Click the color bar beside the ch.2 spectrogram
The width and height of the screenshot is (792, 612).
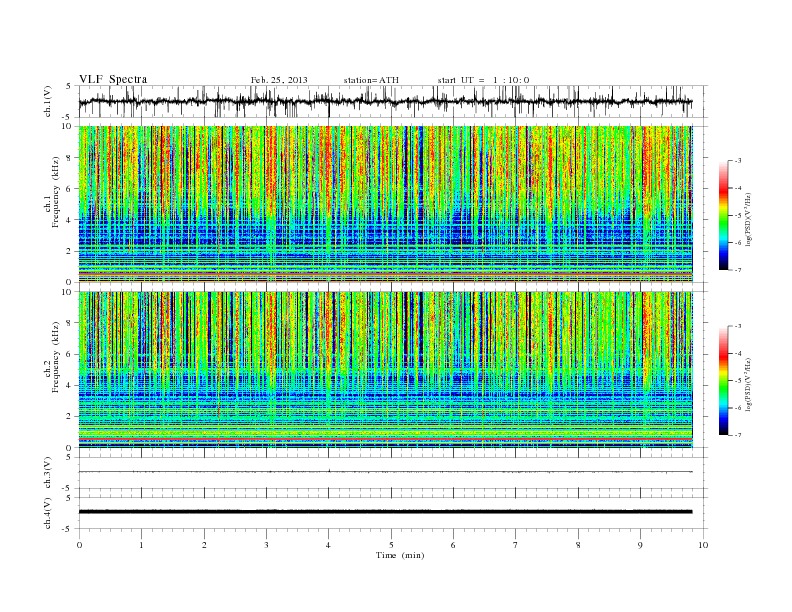click(x=724, y=380)
